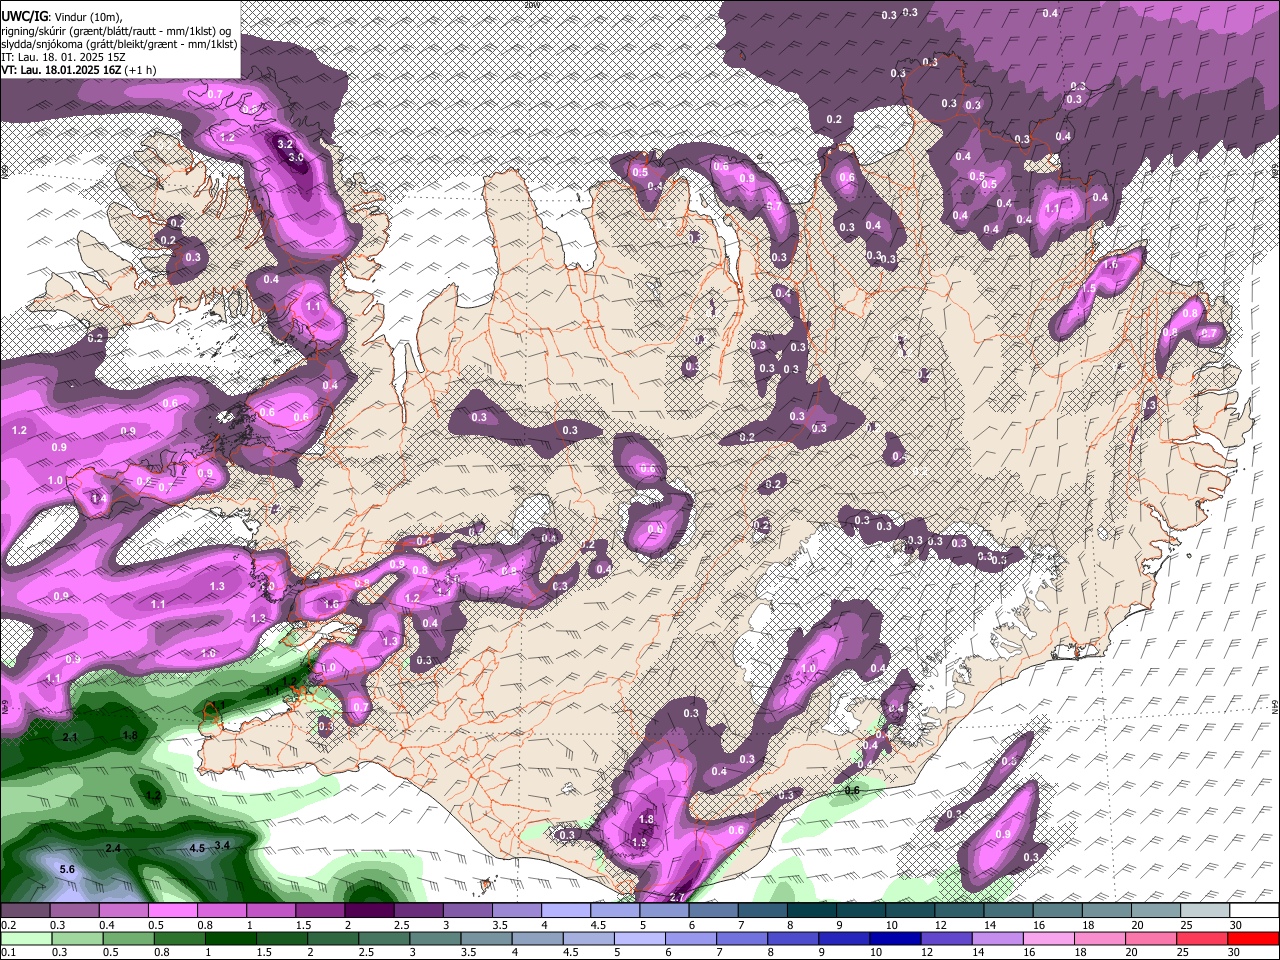Select the darkest green swatch labeled 1 in rain scale
Viewport: 1280px width, 960px height.
231,939
